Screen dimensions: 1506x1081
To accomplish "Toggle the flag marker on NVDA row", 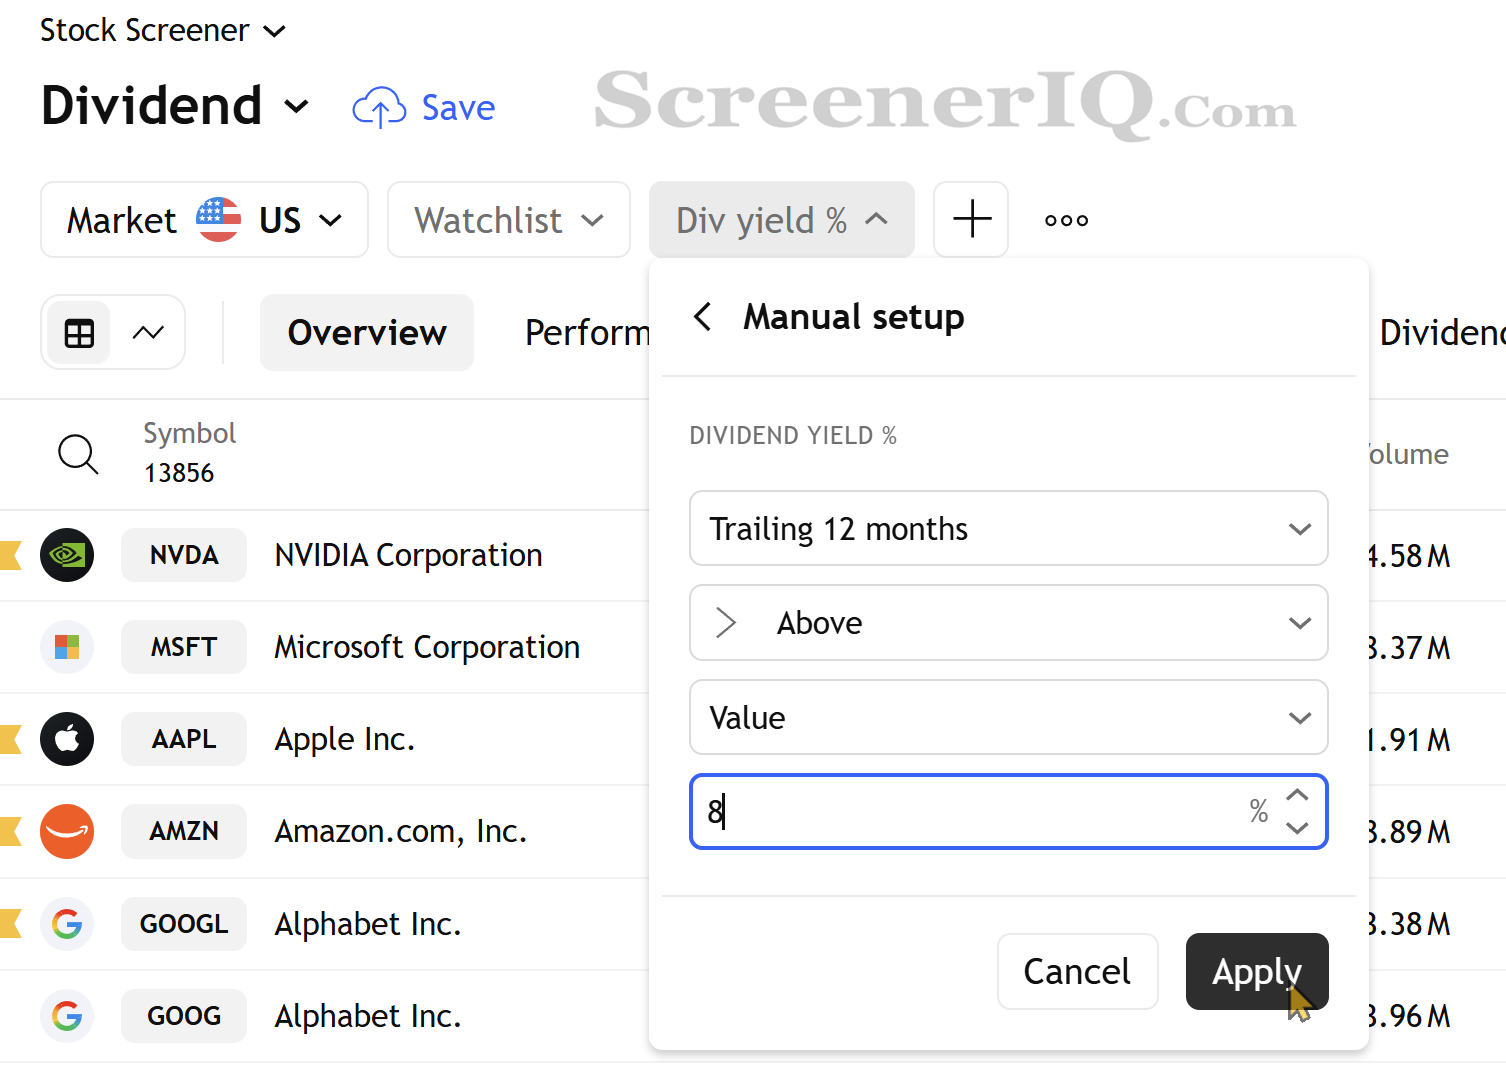I will pyautogui.click(x=10, y=555).
